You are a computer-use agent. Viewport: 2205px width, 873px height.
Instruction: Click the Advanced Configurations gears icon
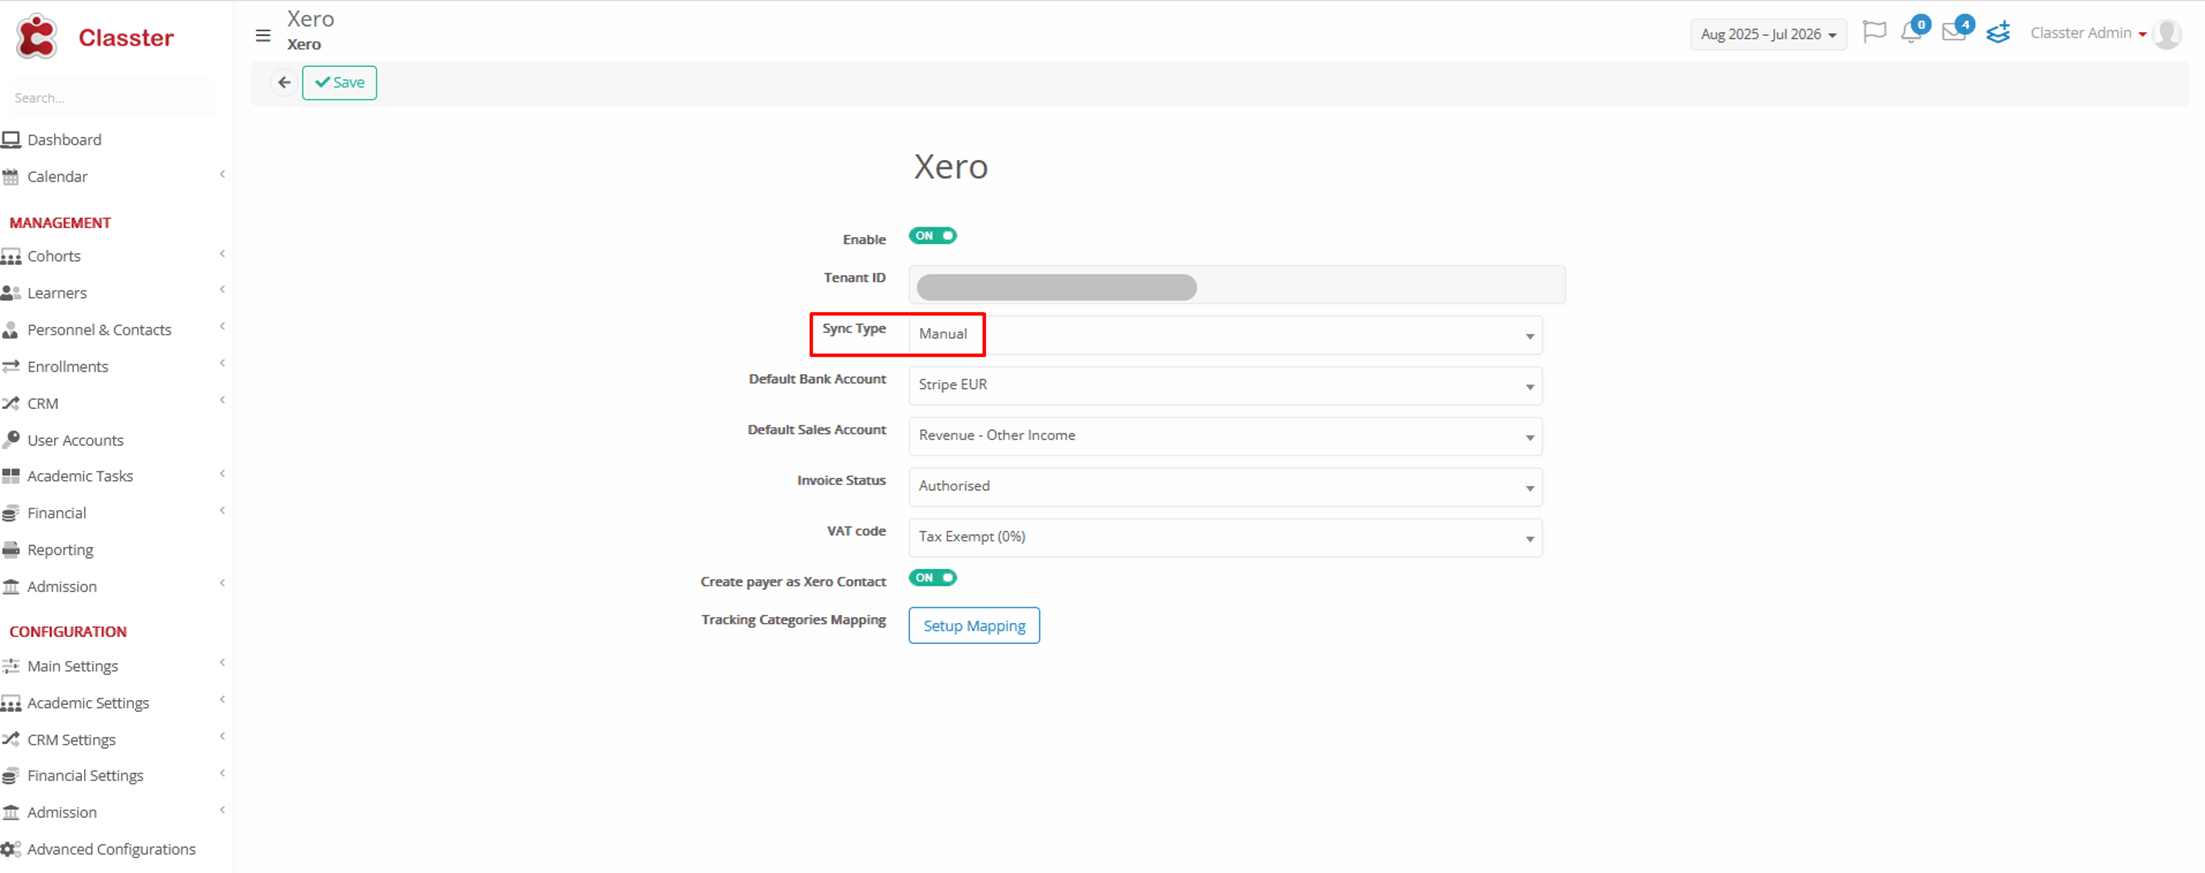(11, 850)
